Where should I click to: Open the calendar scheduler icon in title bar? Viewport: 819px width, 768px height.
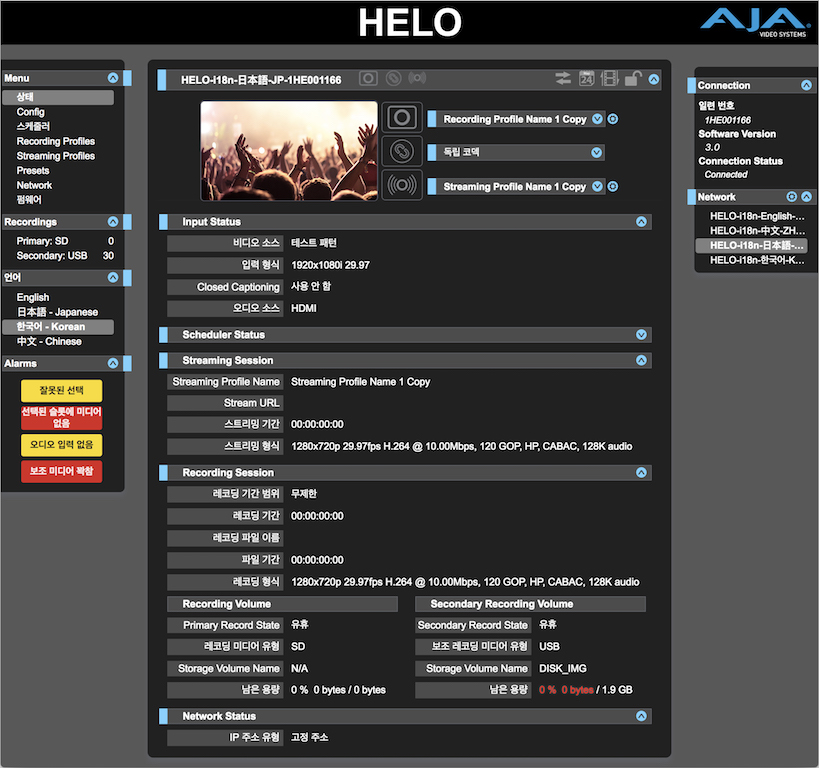click(x=587, y=78)
